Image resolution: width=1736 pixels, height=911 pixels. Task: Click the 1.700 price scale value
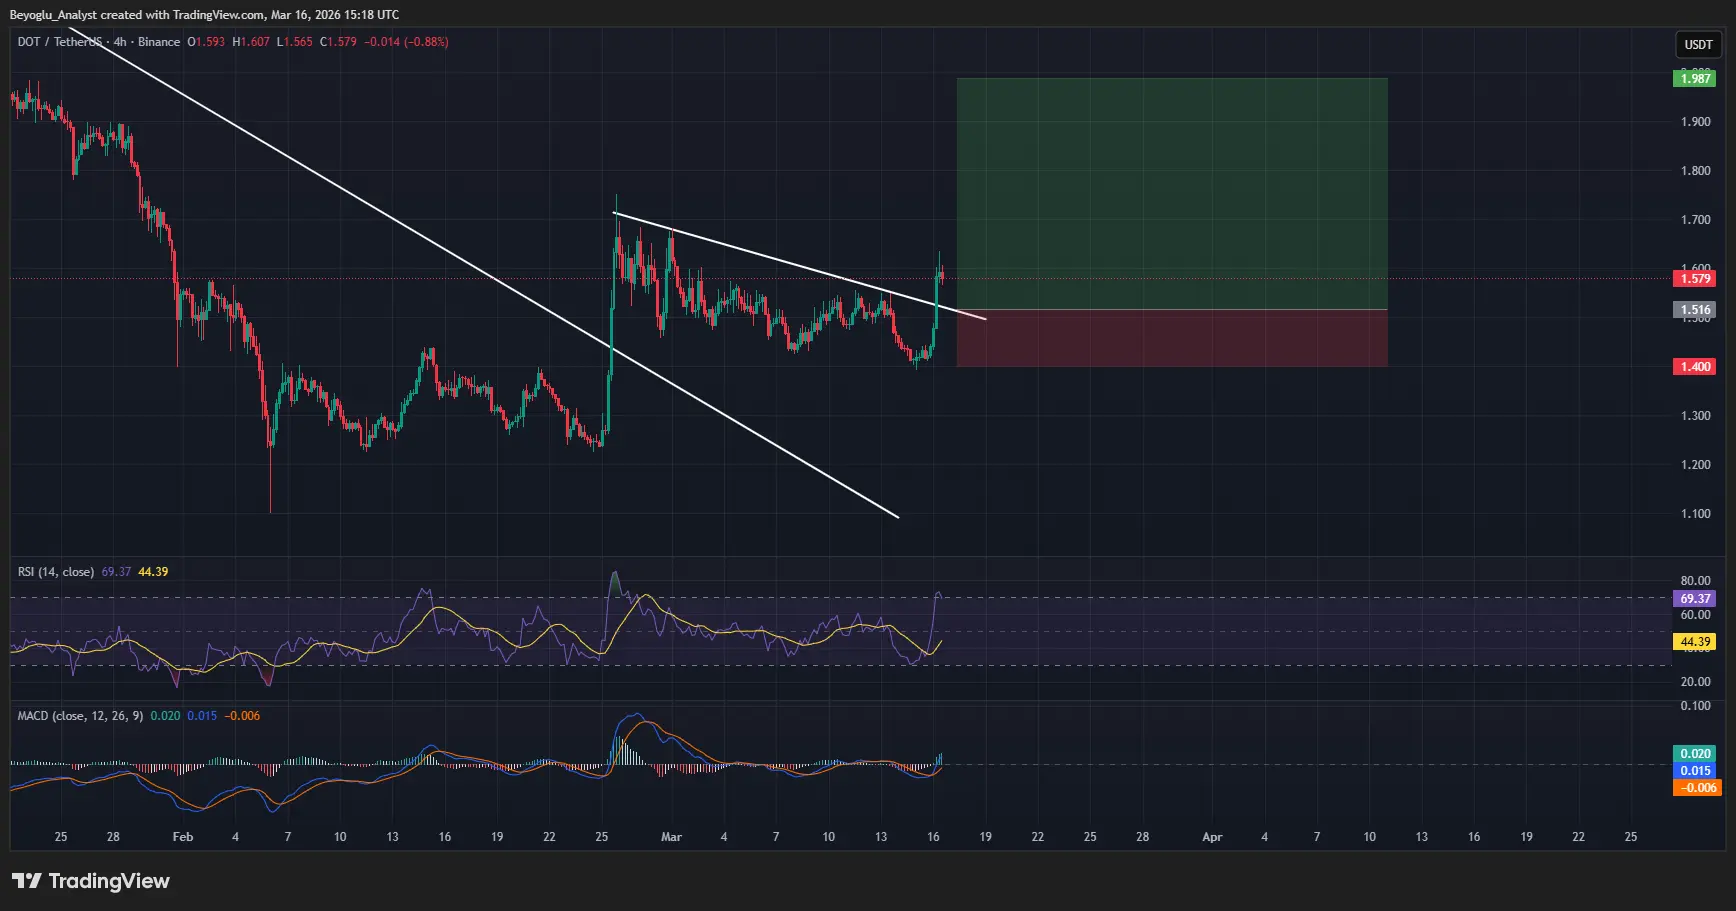point(1695,220)
